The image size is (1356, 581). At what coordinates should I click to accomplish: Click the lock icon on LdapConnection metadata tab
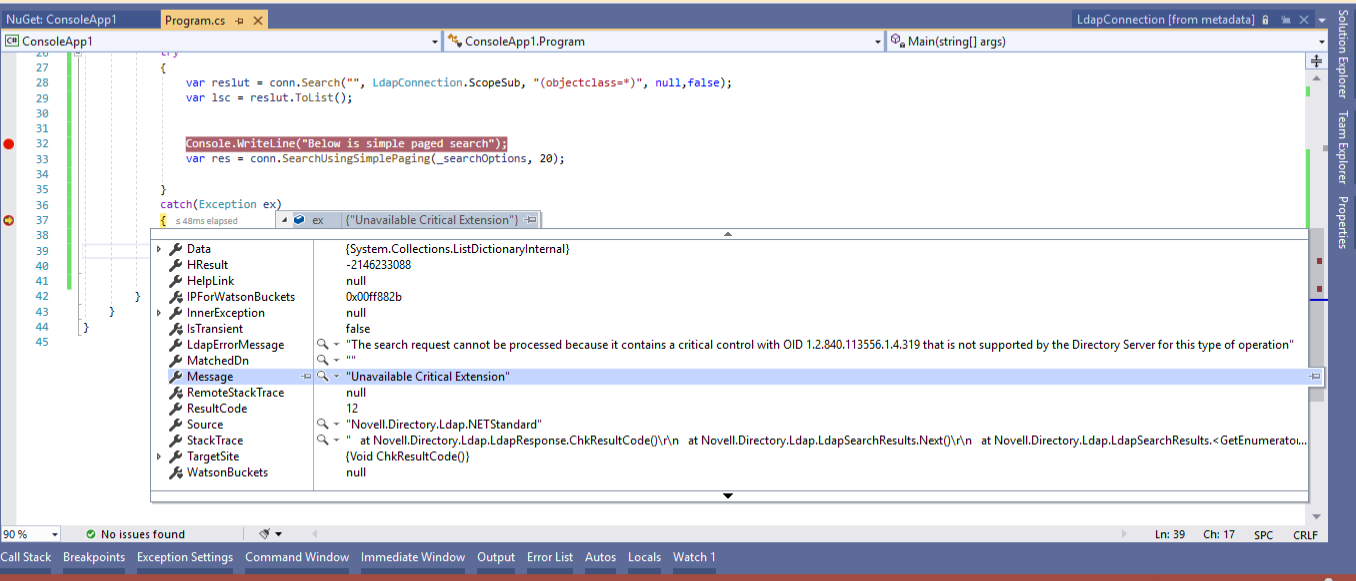(1264, 18)
